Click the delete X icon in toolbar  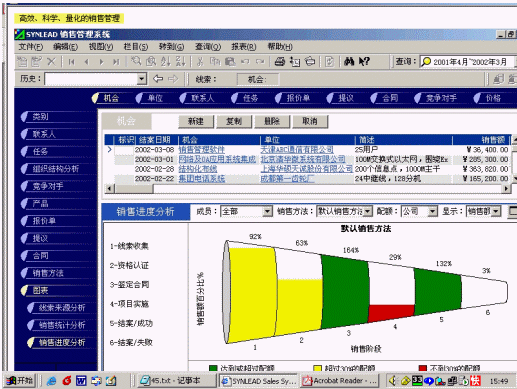[51, 61]
